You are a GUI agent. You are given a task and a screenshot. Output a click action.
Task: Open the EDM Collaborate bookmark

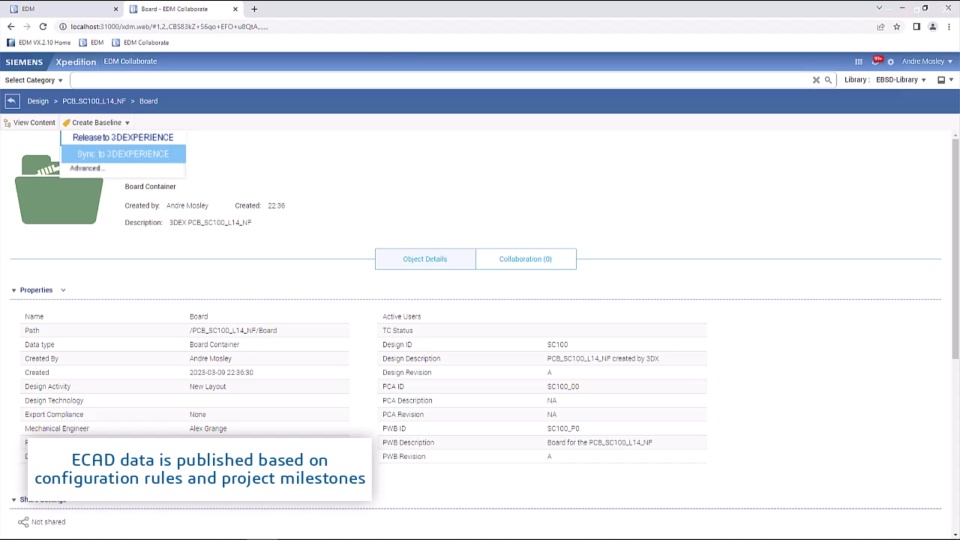140,43
